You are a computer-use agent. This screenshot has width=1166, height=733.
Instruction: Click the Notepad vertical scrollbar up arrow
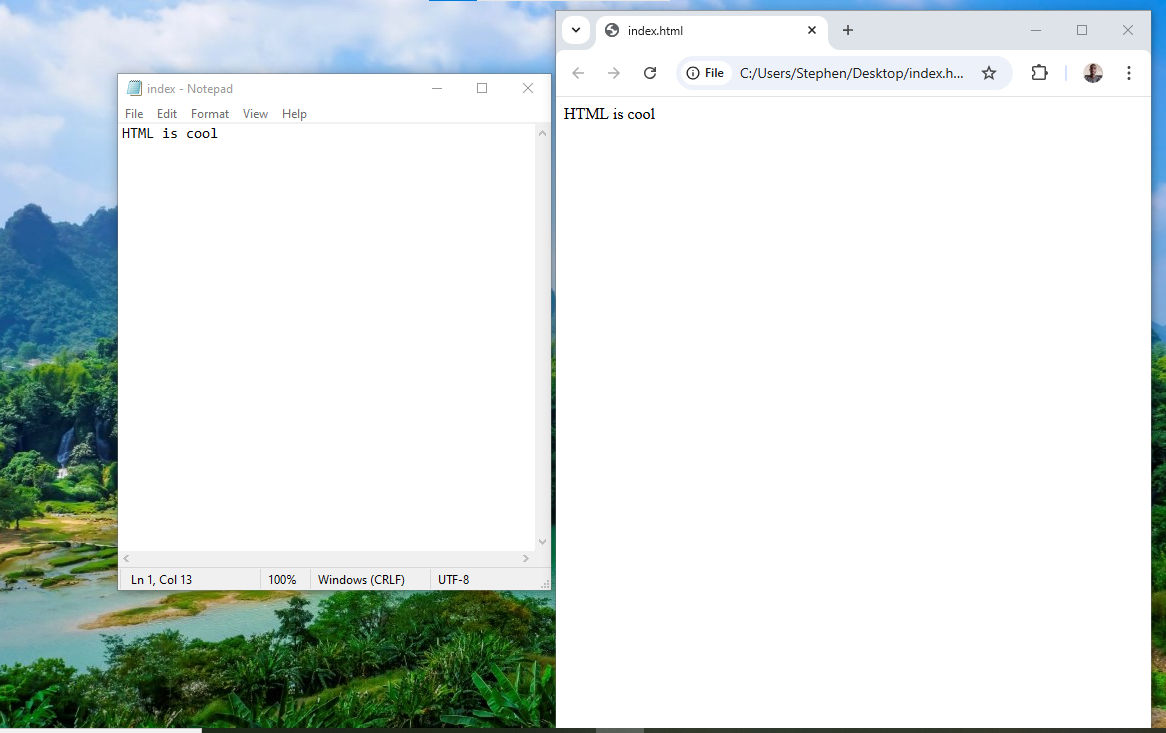[x=542, y=133]
